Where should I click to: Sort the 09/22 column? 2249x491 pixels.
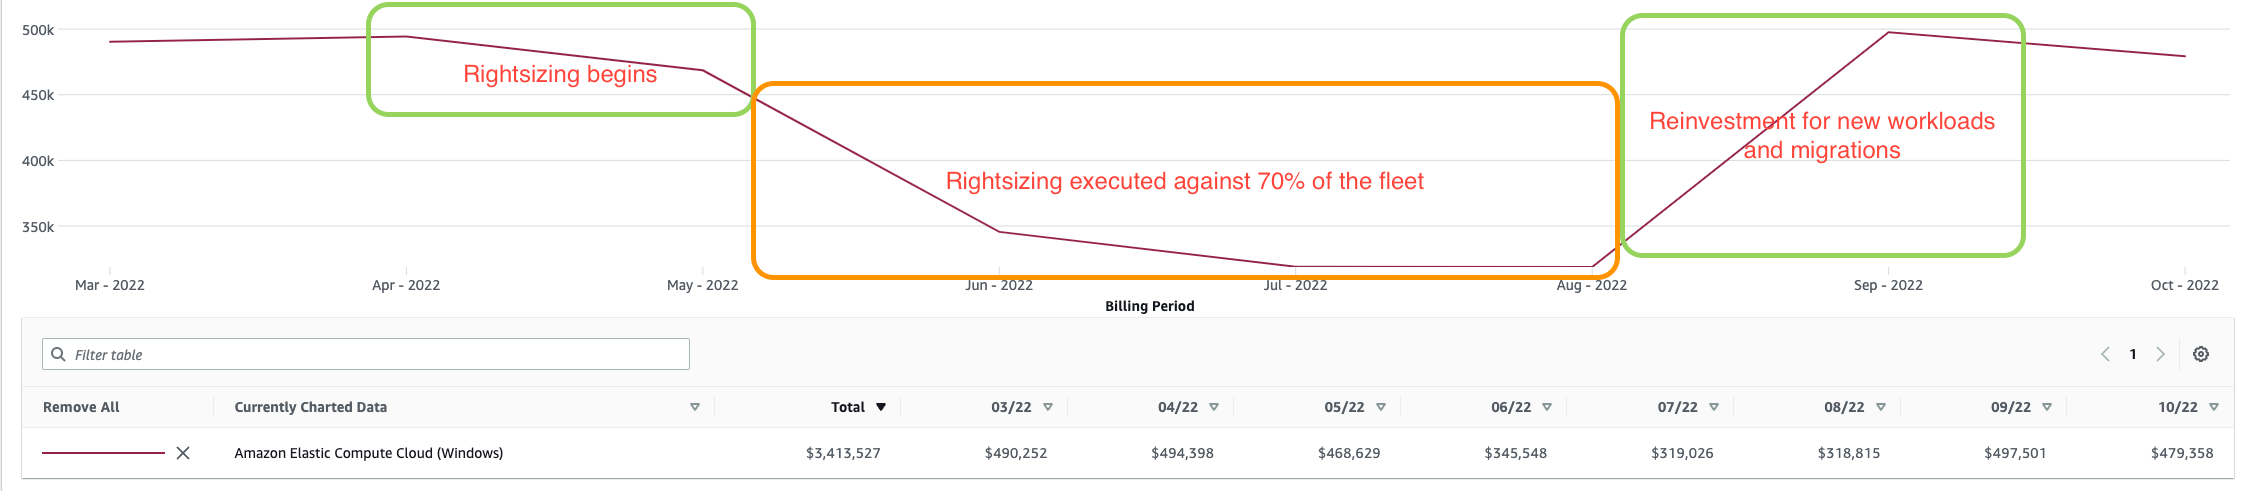click(x=2047, y=407)
